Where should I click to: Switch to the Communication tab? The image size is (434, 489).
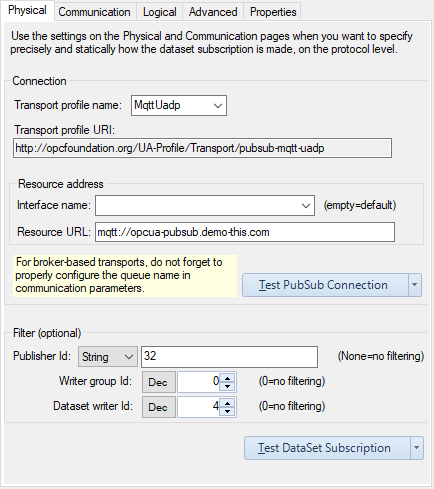95,12
